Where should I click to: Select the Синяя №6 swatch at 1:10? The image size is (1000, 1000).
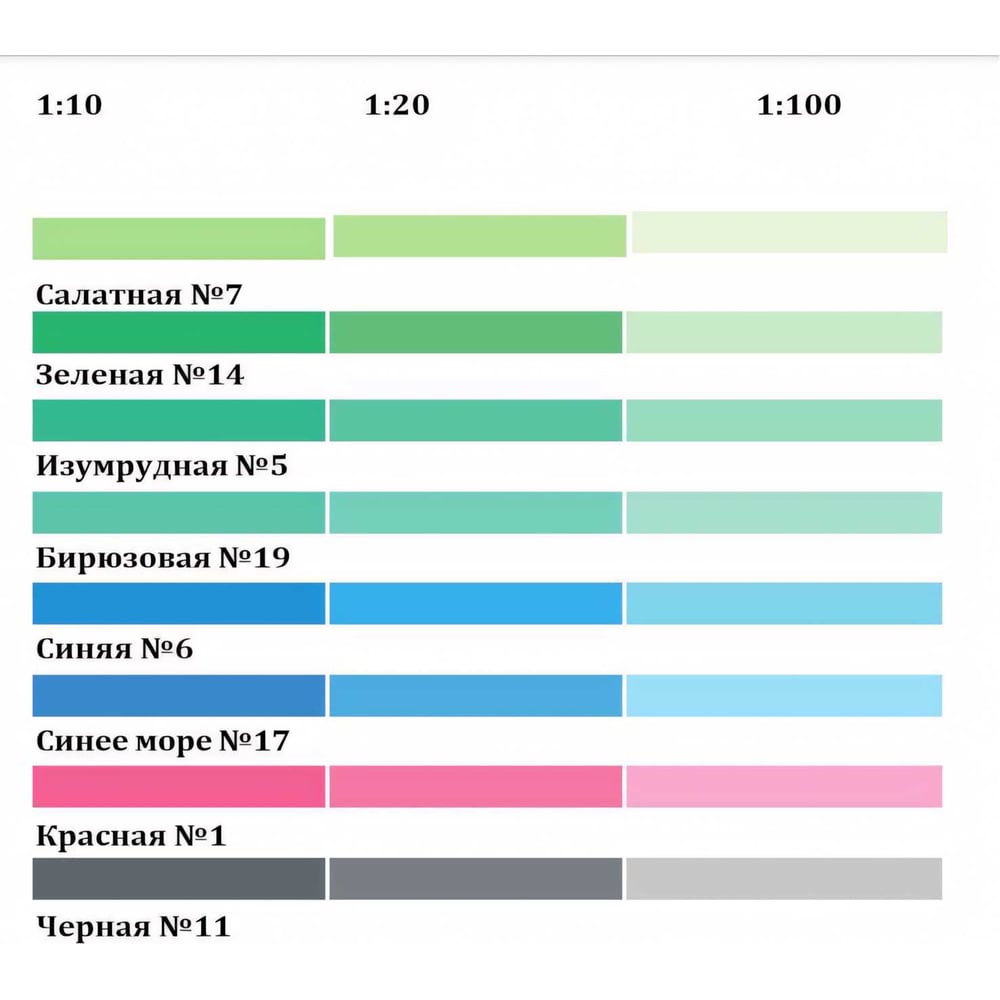(x=179, y=603)
